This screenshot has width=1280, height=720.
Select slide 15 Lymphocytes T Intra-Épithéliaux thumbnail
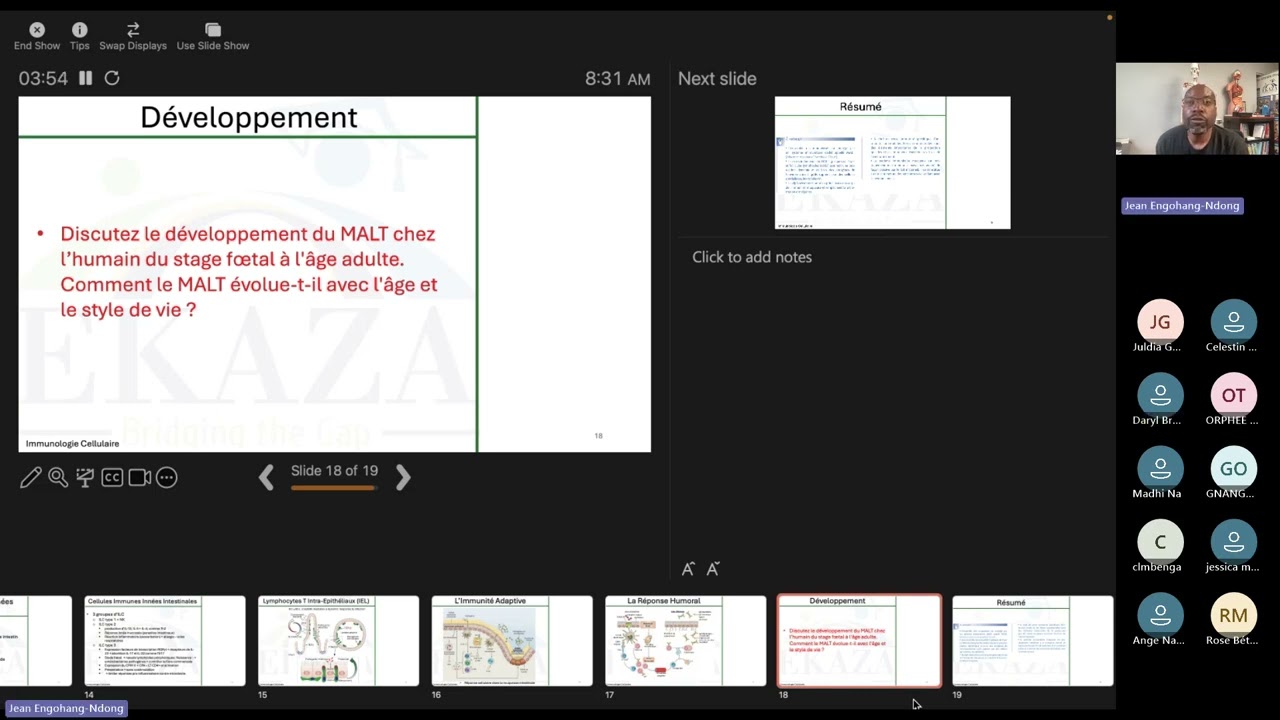(338, 641)
